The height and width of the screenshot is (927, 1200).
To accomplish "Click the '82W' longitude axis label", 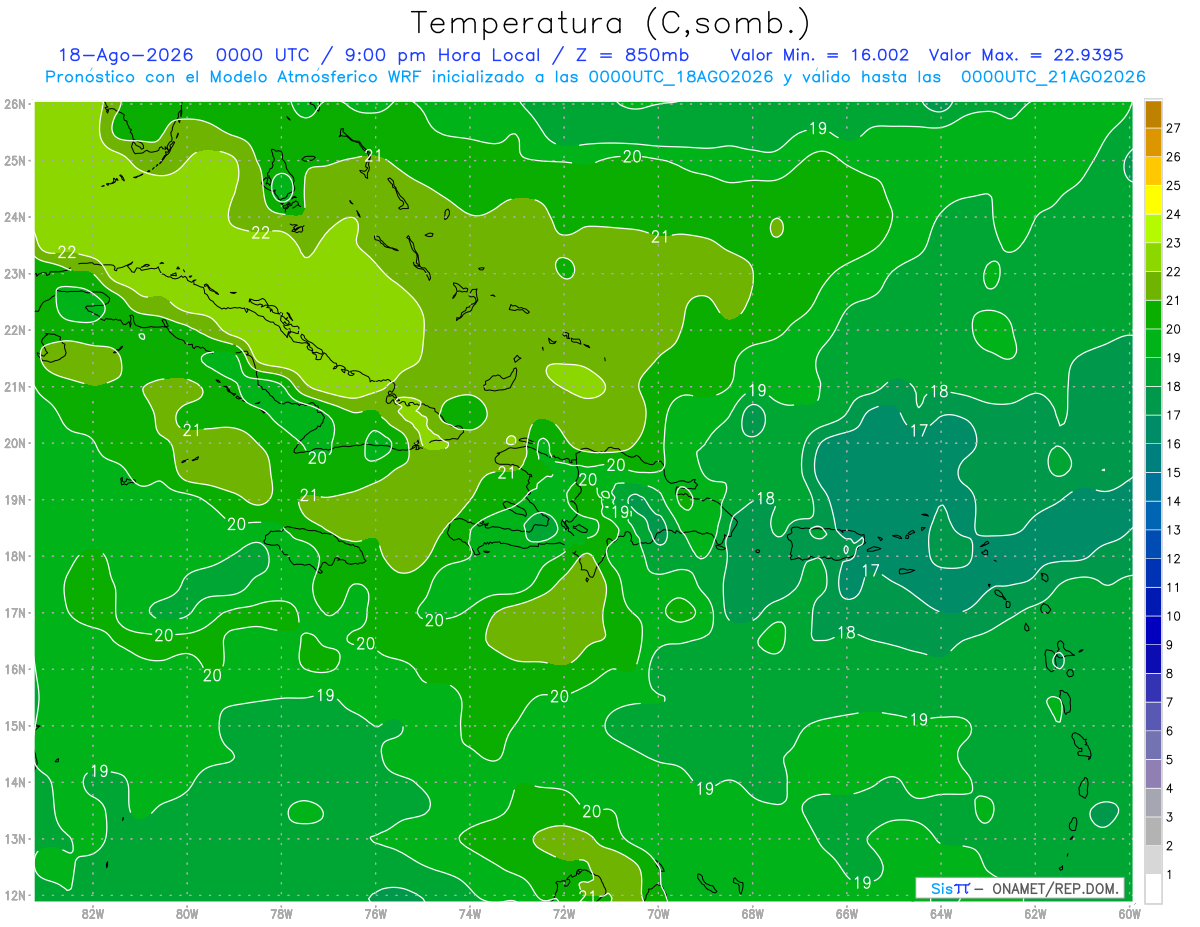I will pyautogui.click(x=93, y=912).
